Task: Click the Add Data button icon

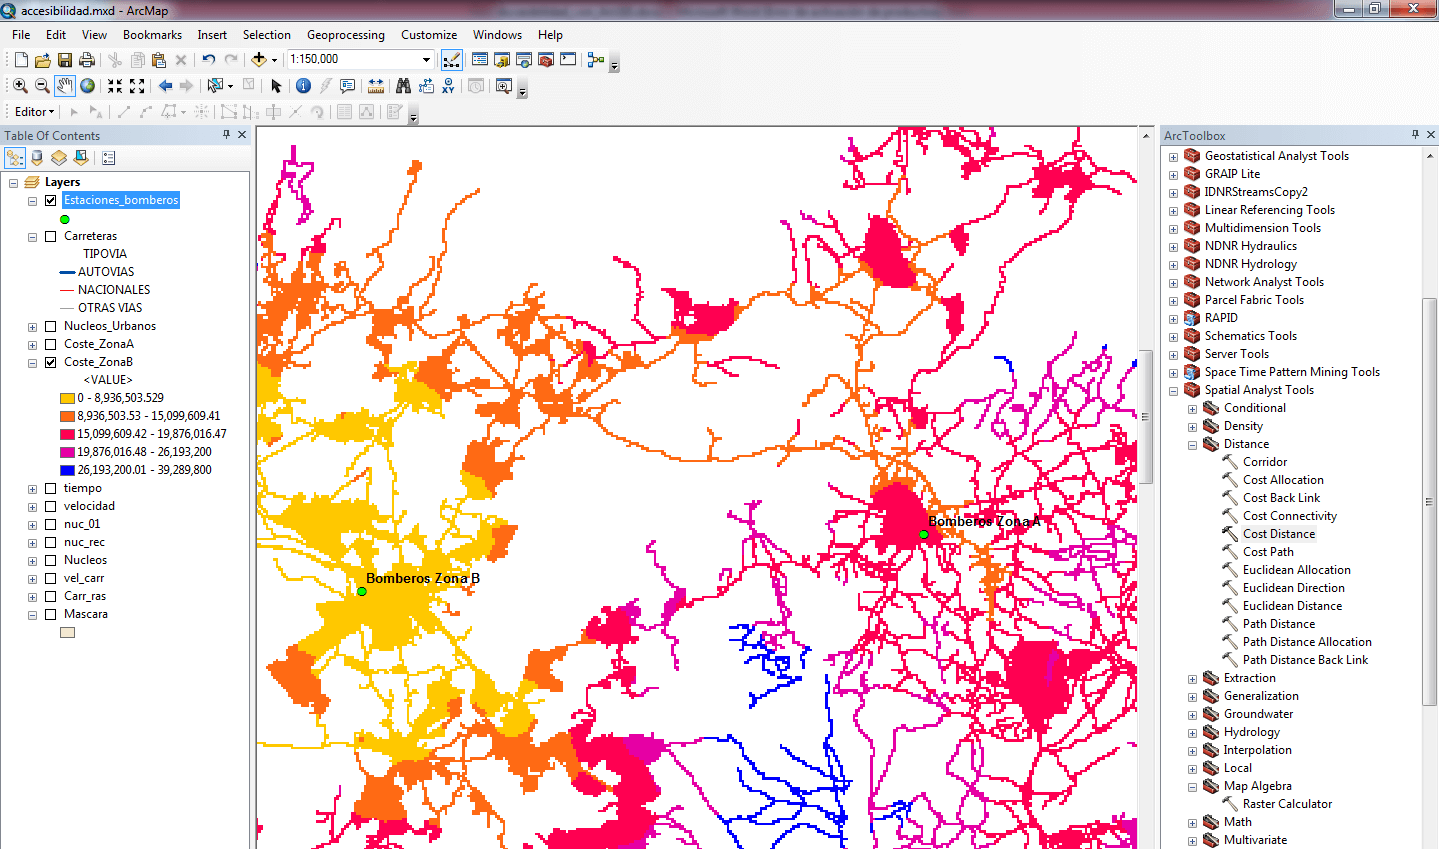Action: (258, 60)
